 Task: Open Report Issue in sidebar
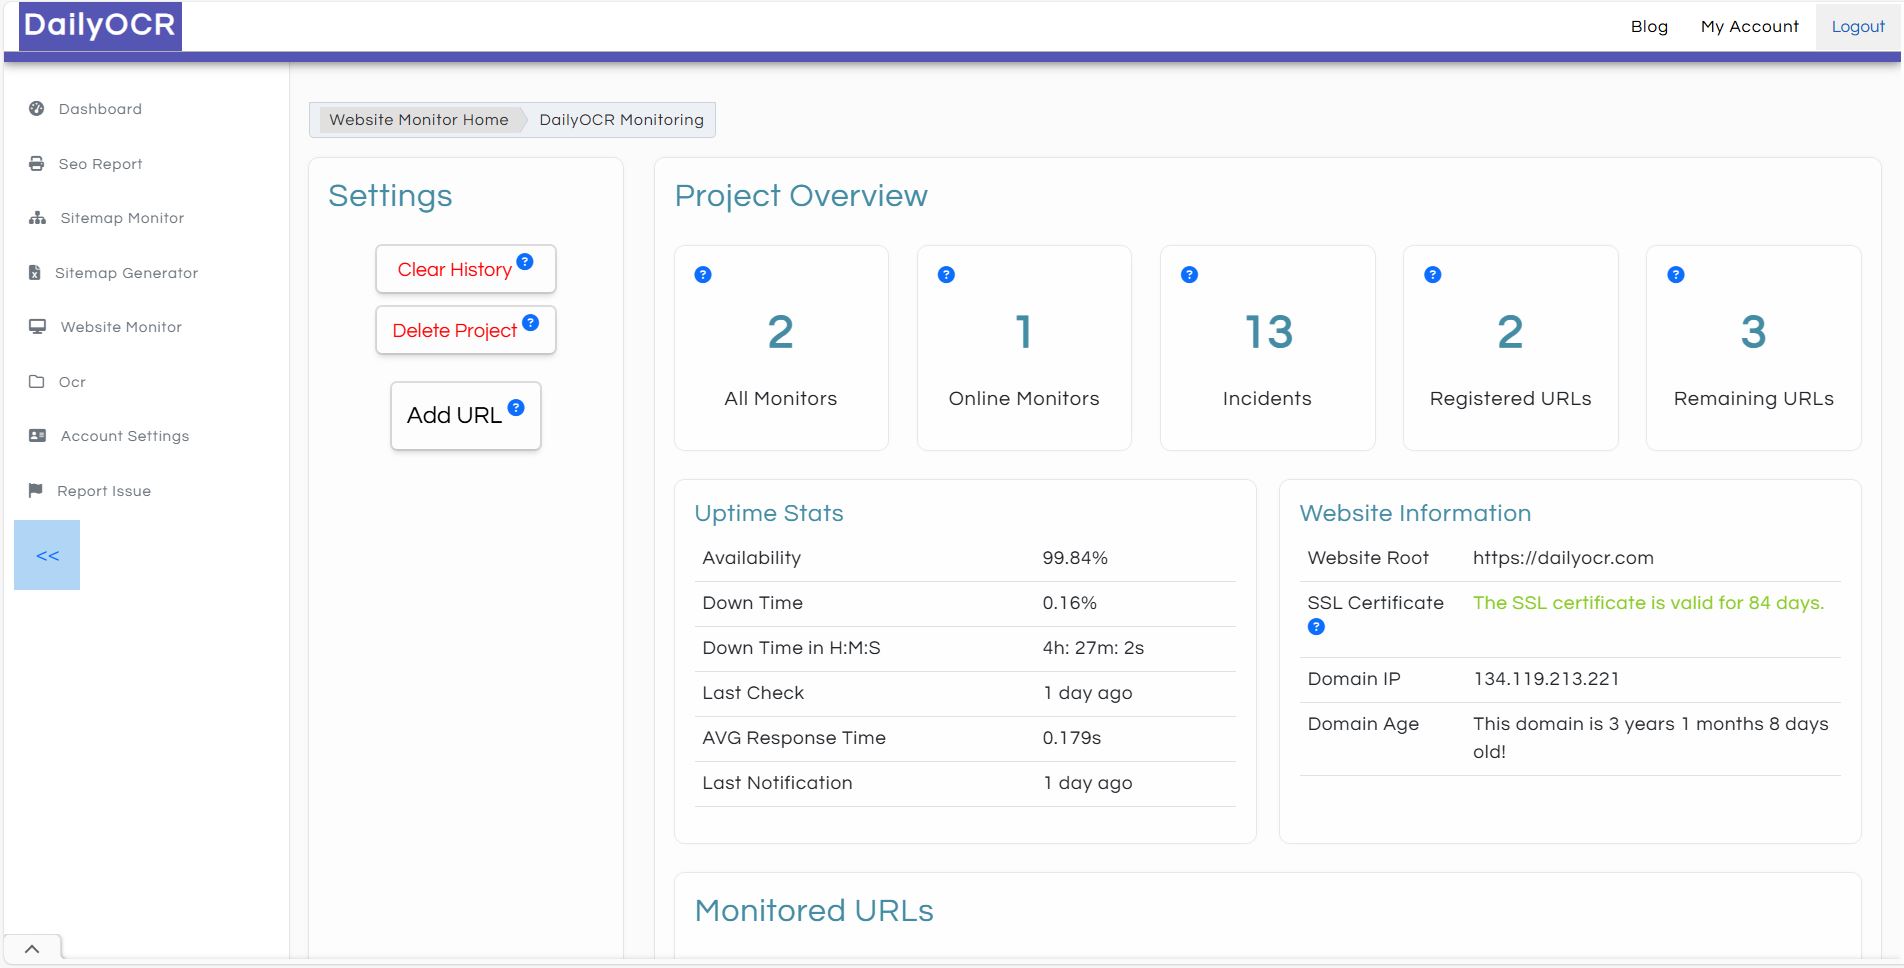coord(104,491)
